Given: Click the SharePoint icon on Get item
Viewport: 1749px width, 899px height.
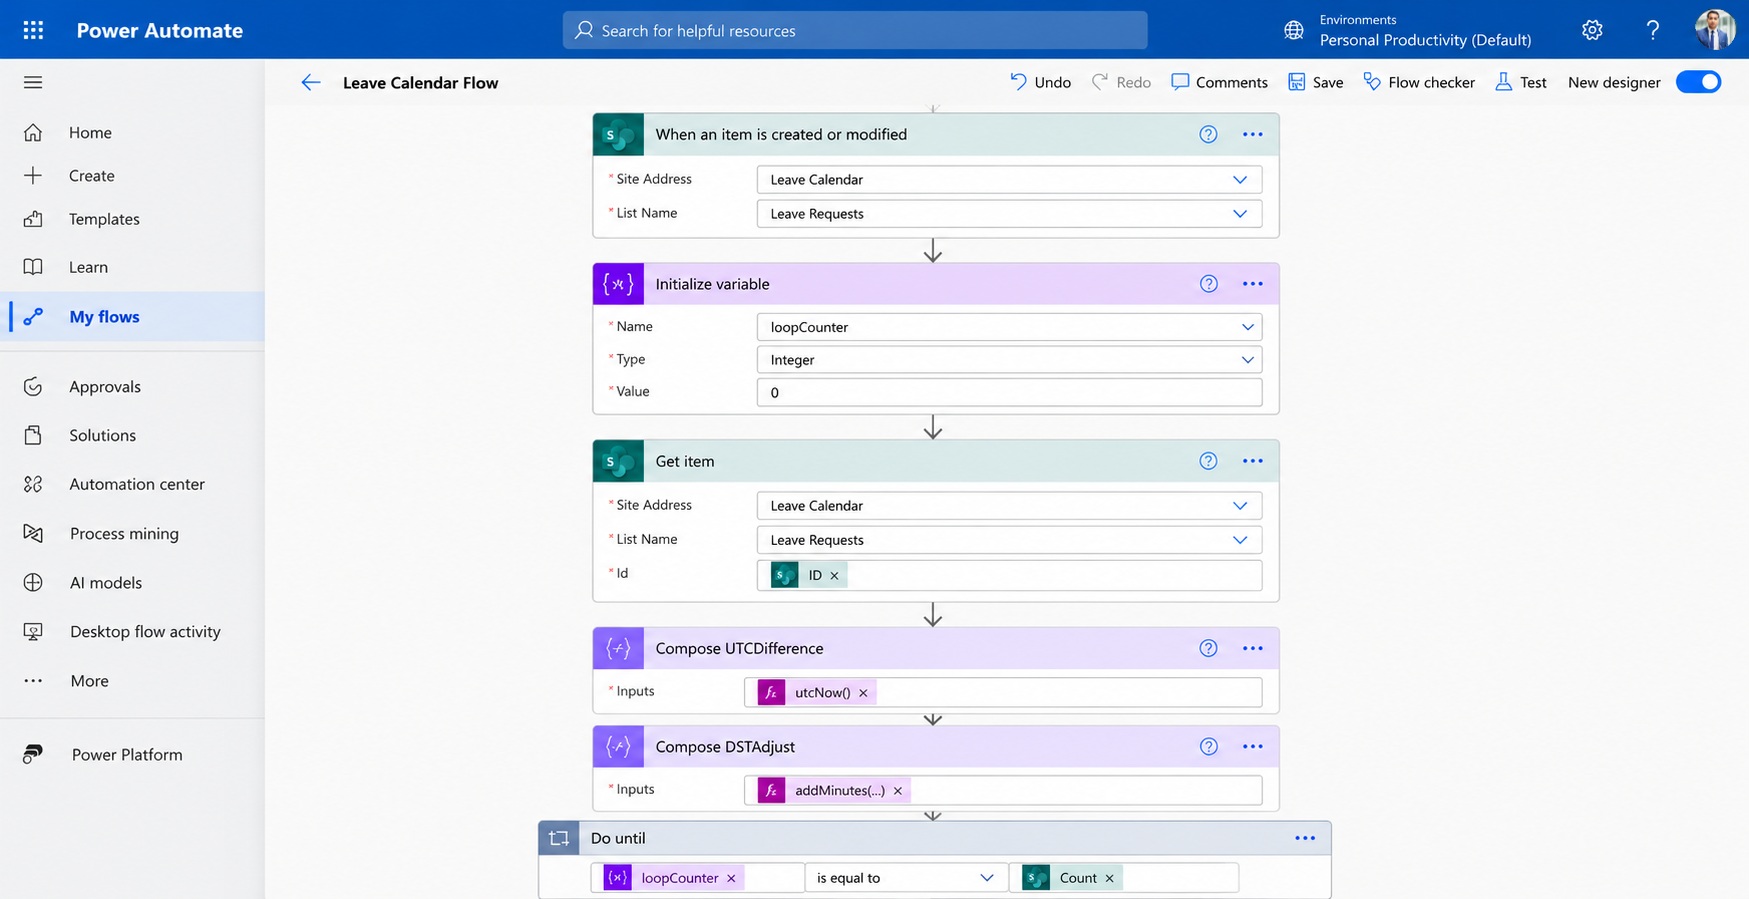Looking at the screenshot, I should pyautogui.click(x=618, y=461).
